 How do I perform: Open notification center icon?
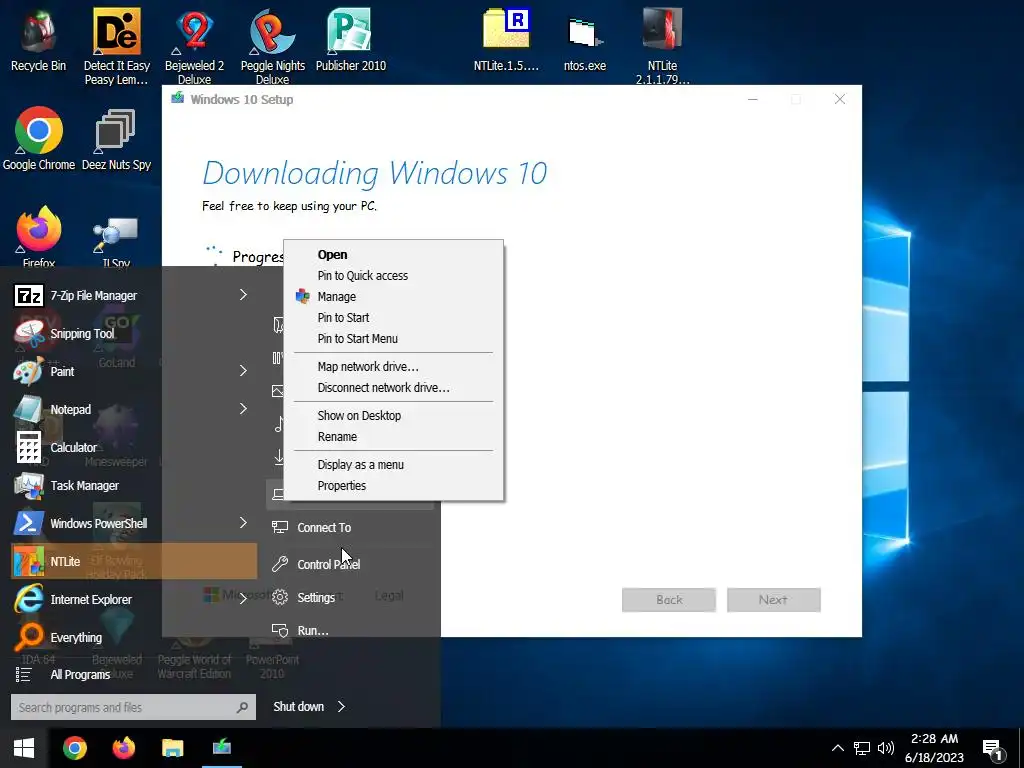click(993, 749)
